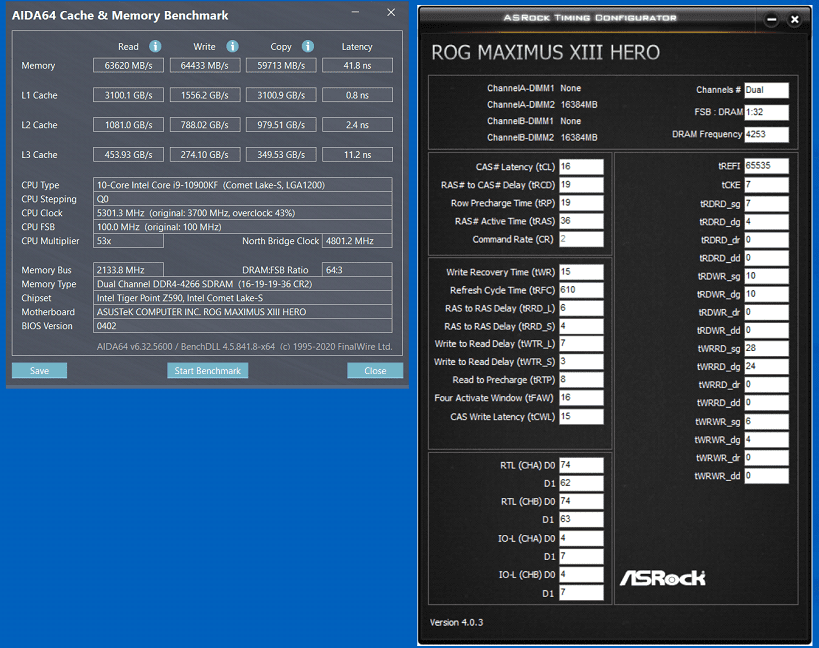
Task: Select the tWRRD_sg value field
Action: (x=766, y=348)
